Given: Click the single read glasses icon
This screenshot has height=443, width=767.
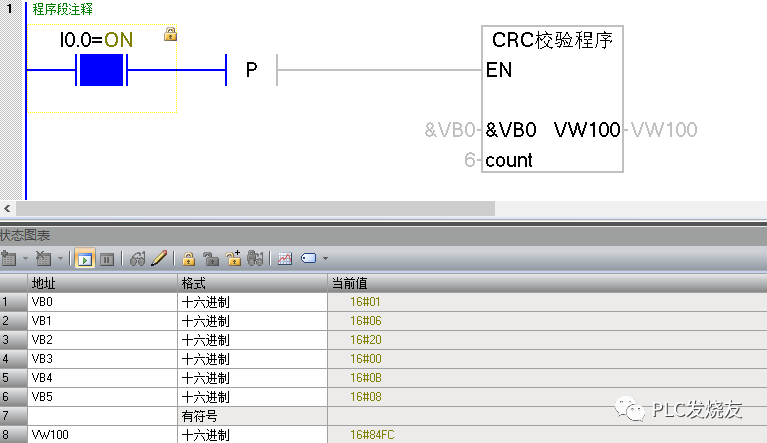Looking at the screenshot, I should pyautogui.click(x=137, y=258).
